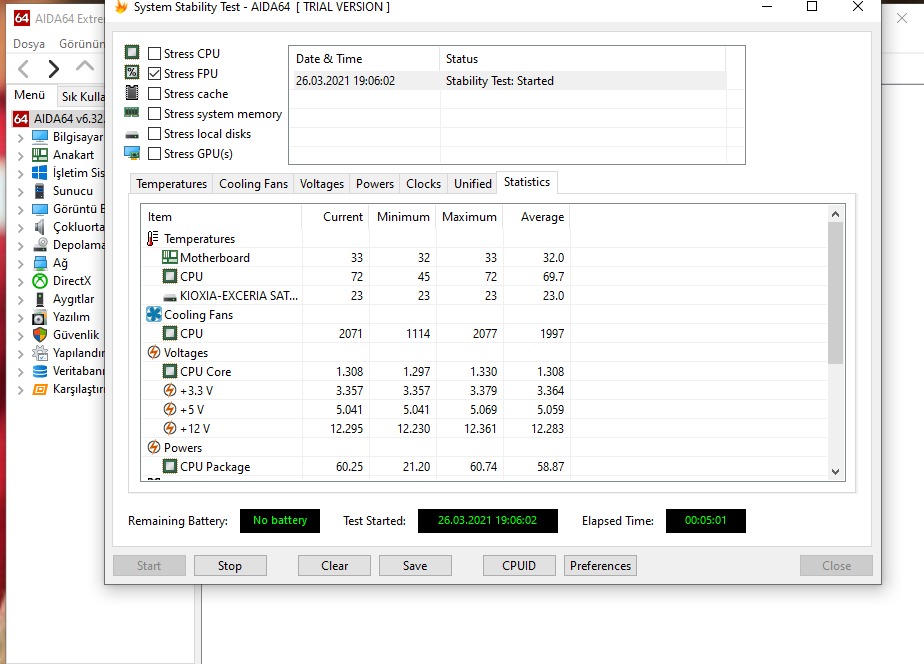The image size is (924, 664).
Task: Click the Güvenlik shield icon
Action: click(39, 335)
